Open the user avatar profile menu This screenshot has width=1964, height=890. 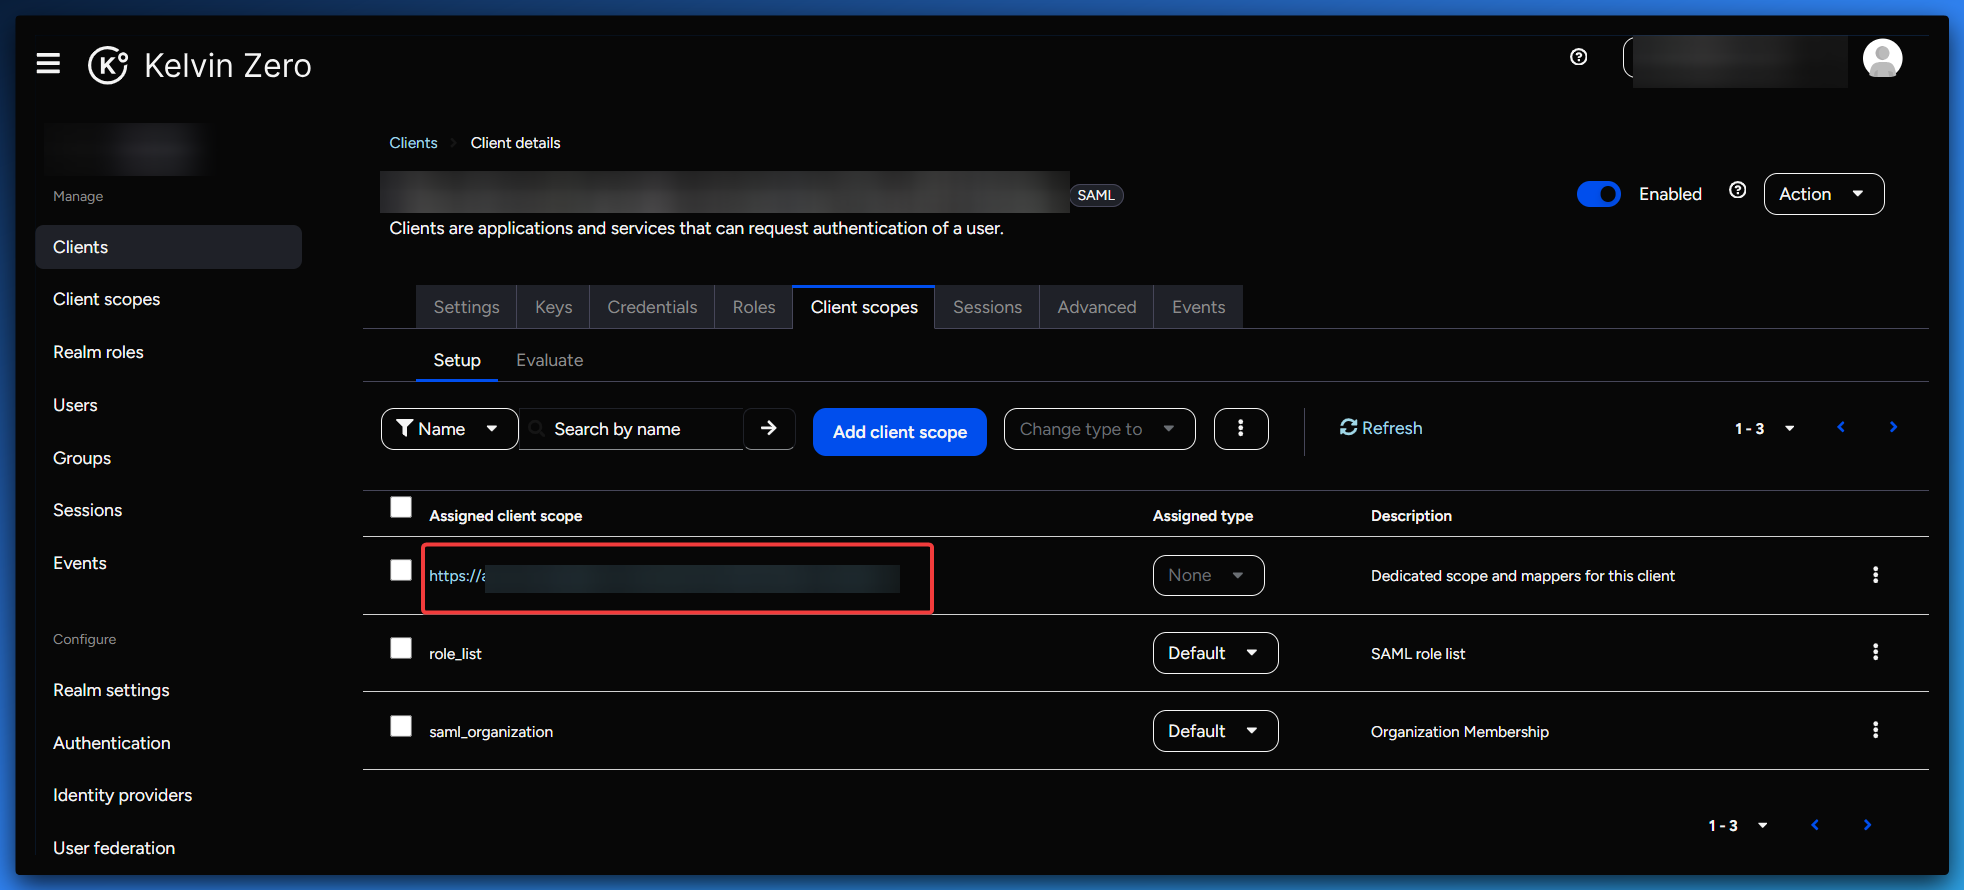coord(1881,58)
